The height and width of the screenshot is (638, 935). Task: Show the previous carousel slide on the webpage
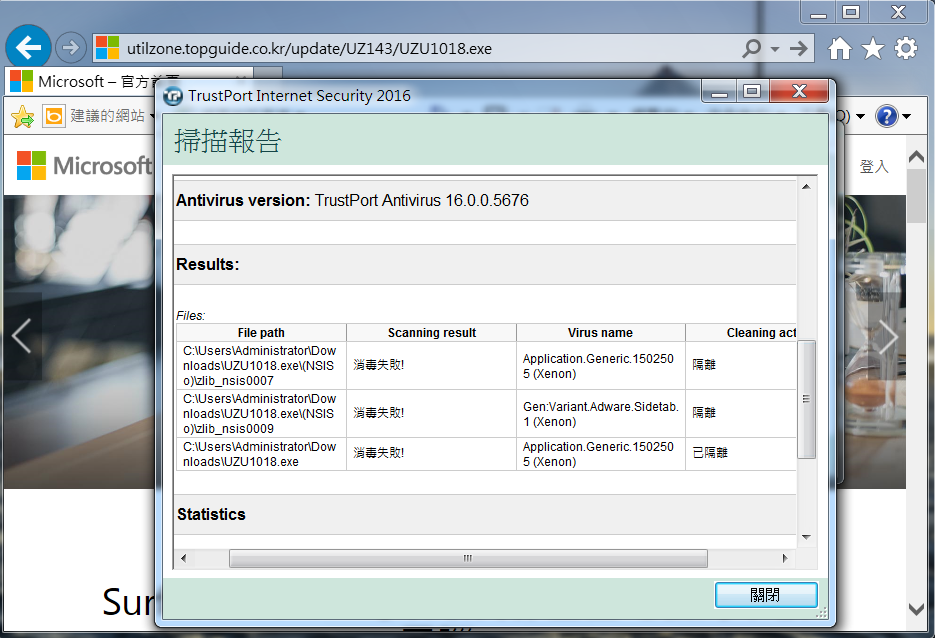(21, 336)
